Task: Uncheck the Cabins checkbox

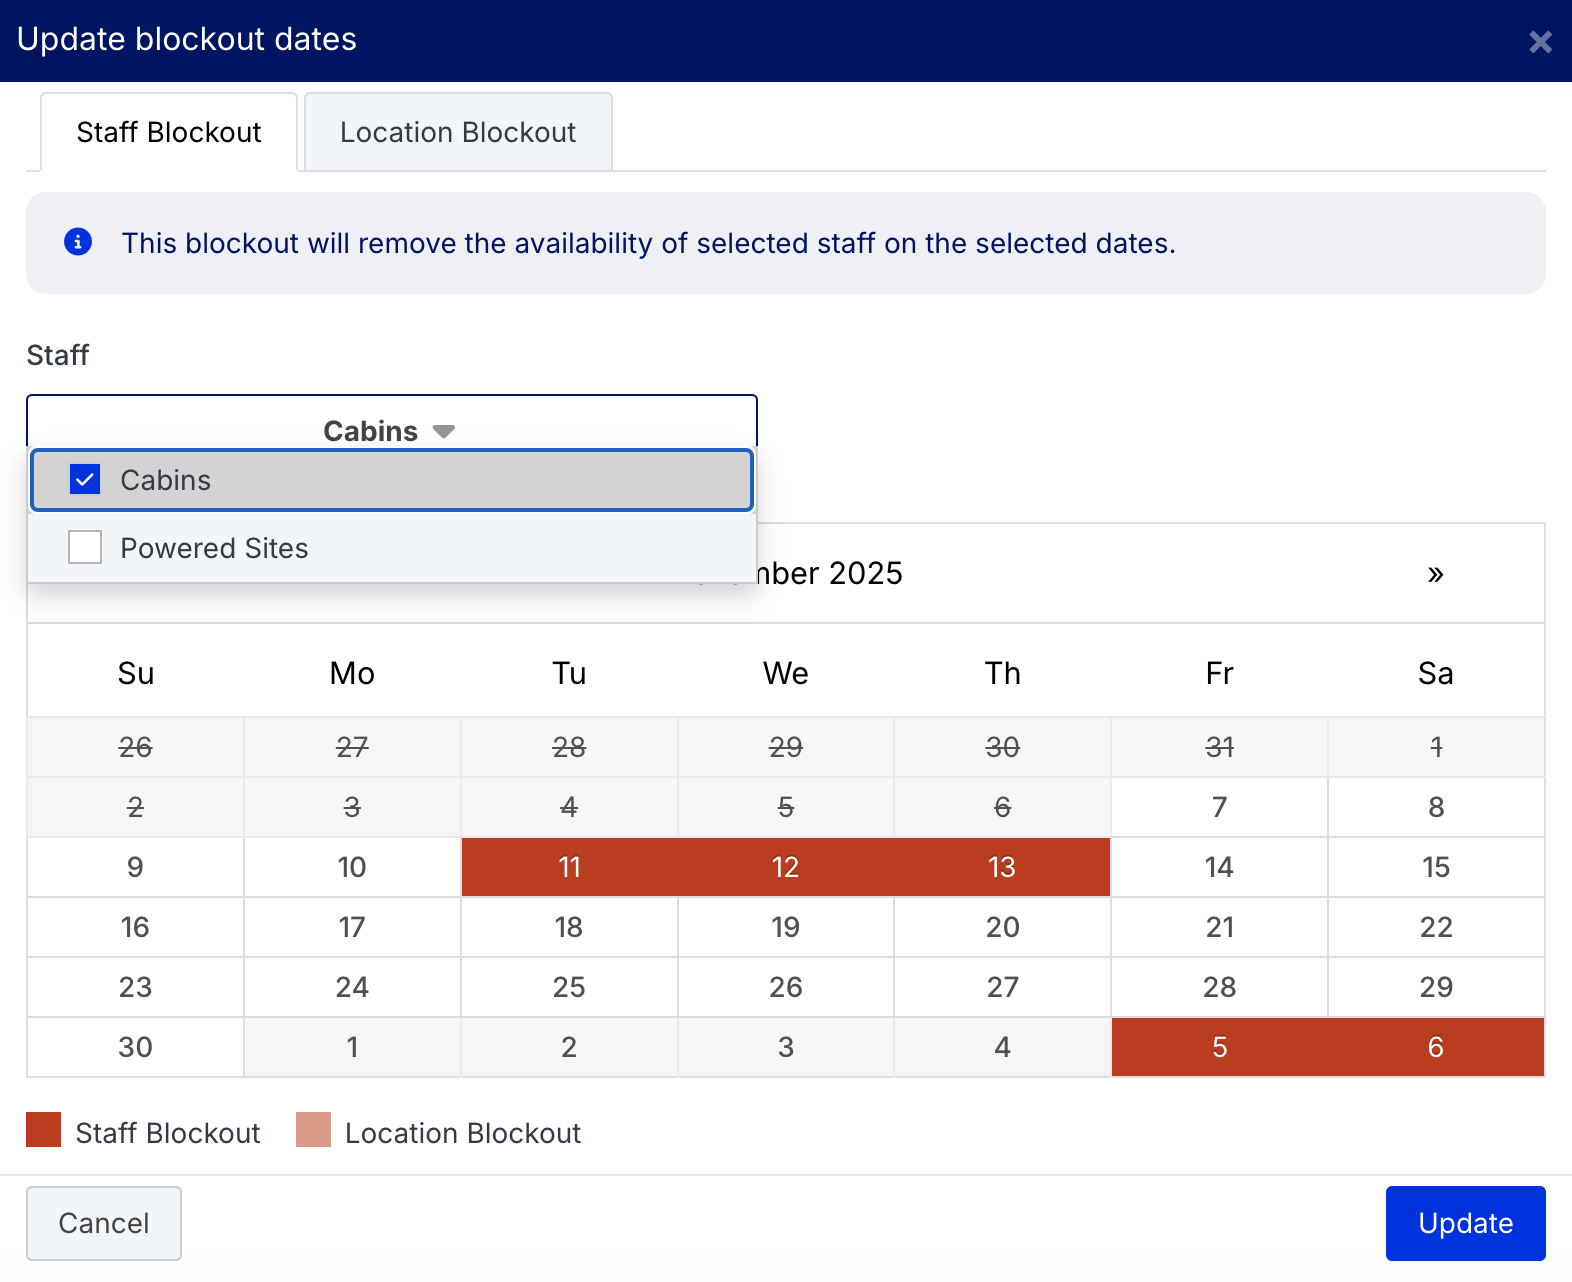Action: (85, 480)
